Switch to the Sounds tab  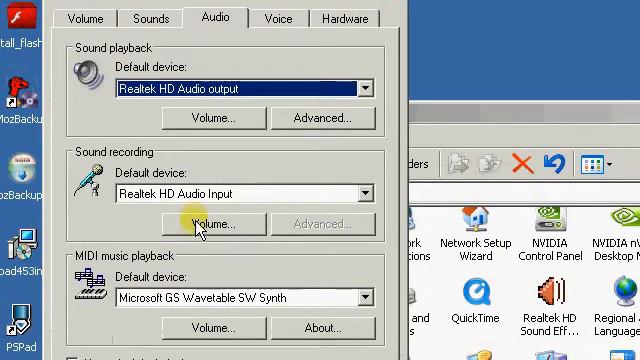(151, 19)
